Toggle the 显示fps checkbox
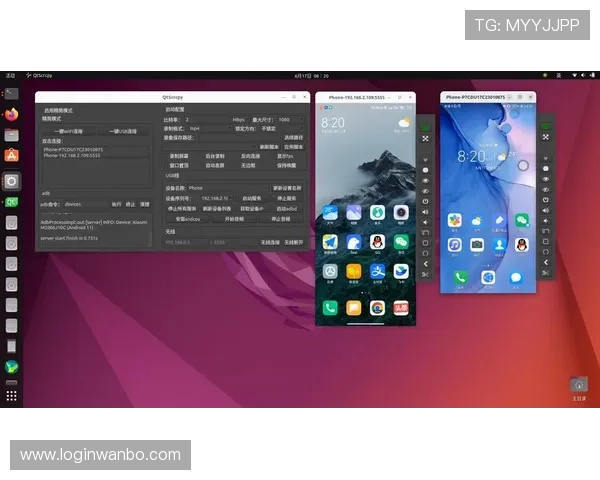This screenshot has width=600, height=480. pyautogui.click(x=284, y=156)
